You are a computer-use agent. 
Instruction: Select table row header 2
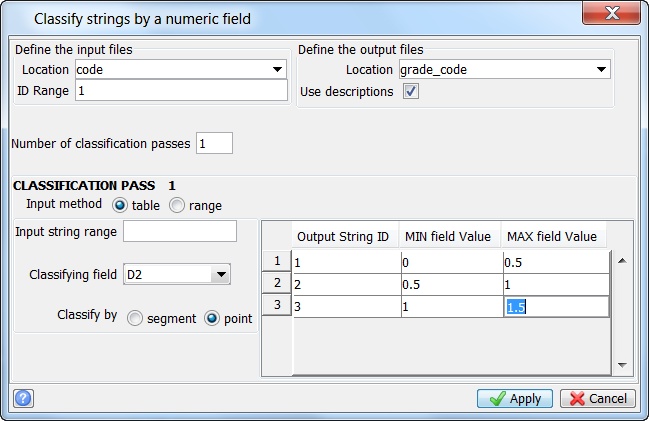(276, 284)
